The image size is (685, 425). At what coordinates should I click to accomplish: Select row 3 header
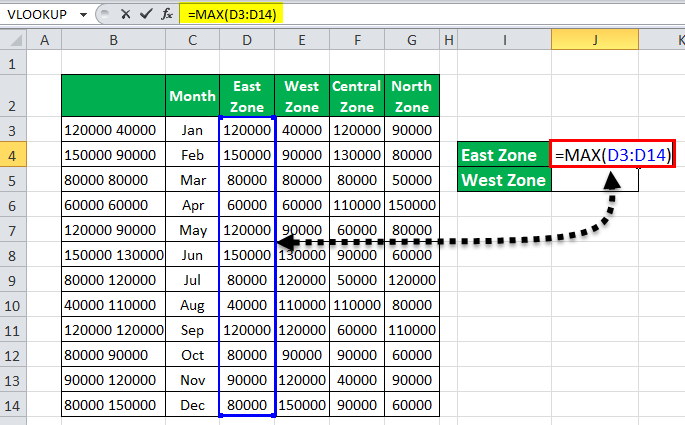tap(13, 130)
